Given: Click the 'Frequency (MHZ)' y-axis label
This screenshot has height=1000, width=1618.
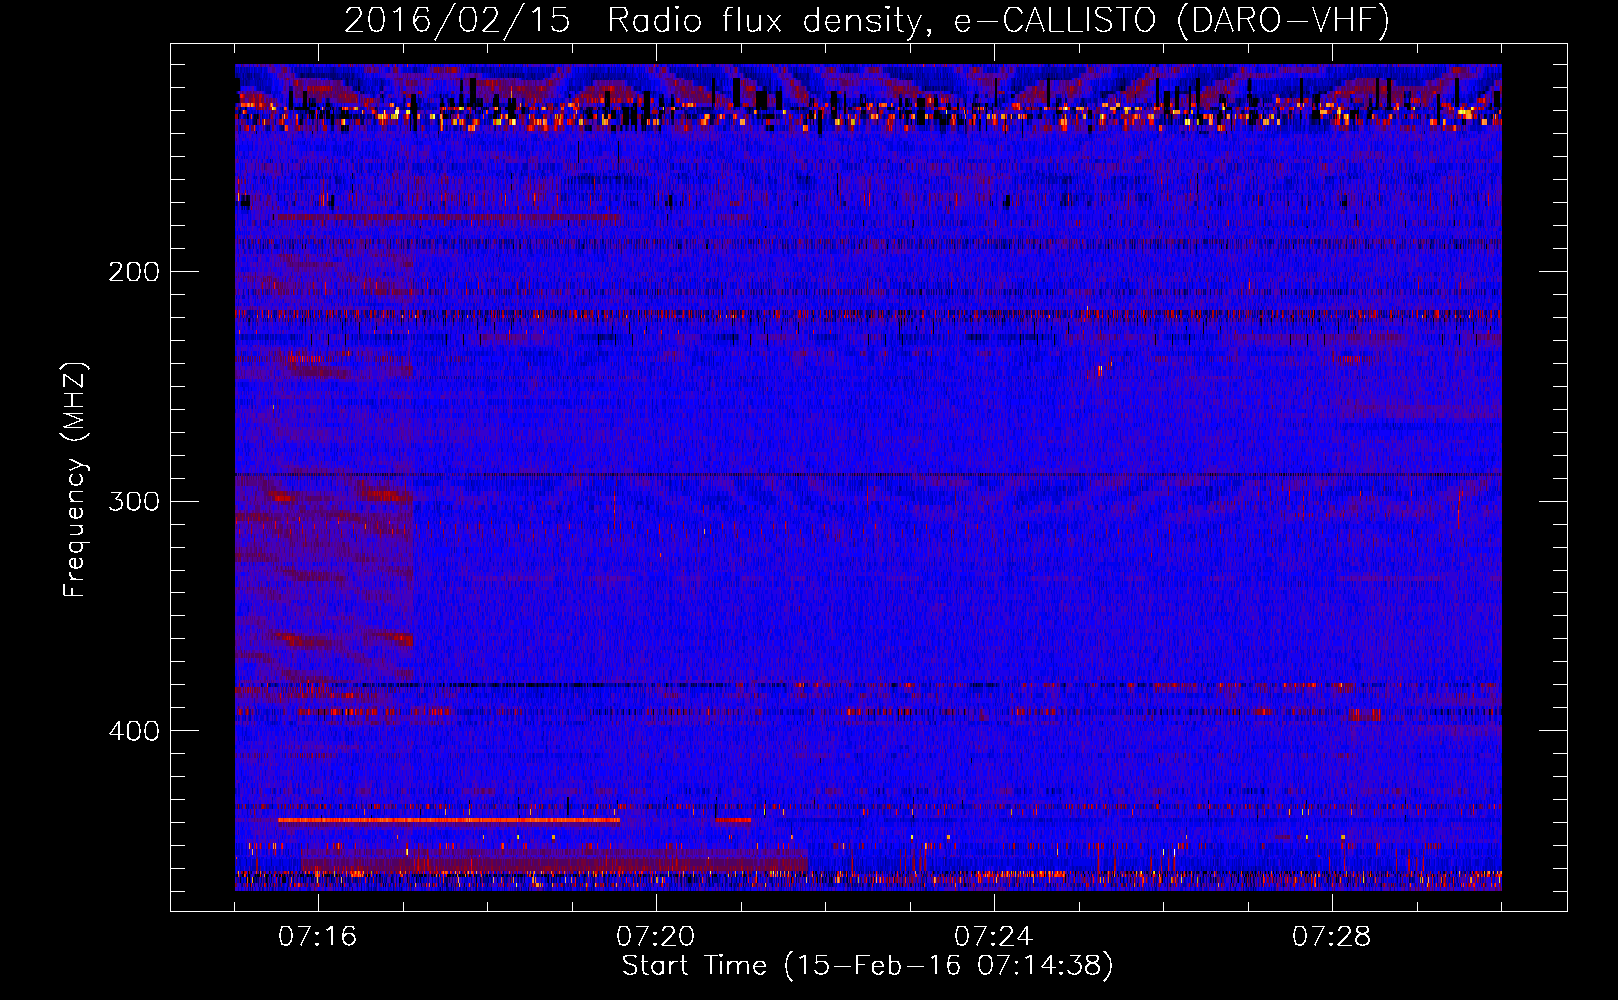Looking at the screenshot, I should pos(75,481).
